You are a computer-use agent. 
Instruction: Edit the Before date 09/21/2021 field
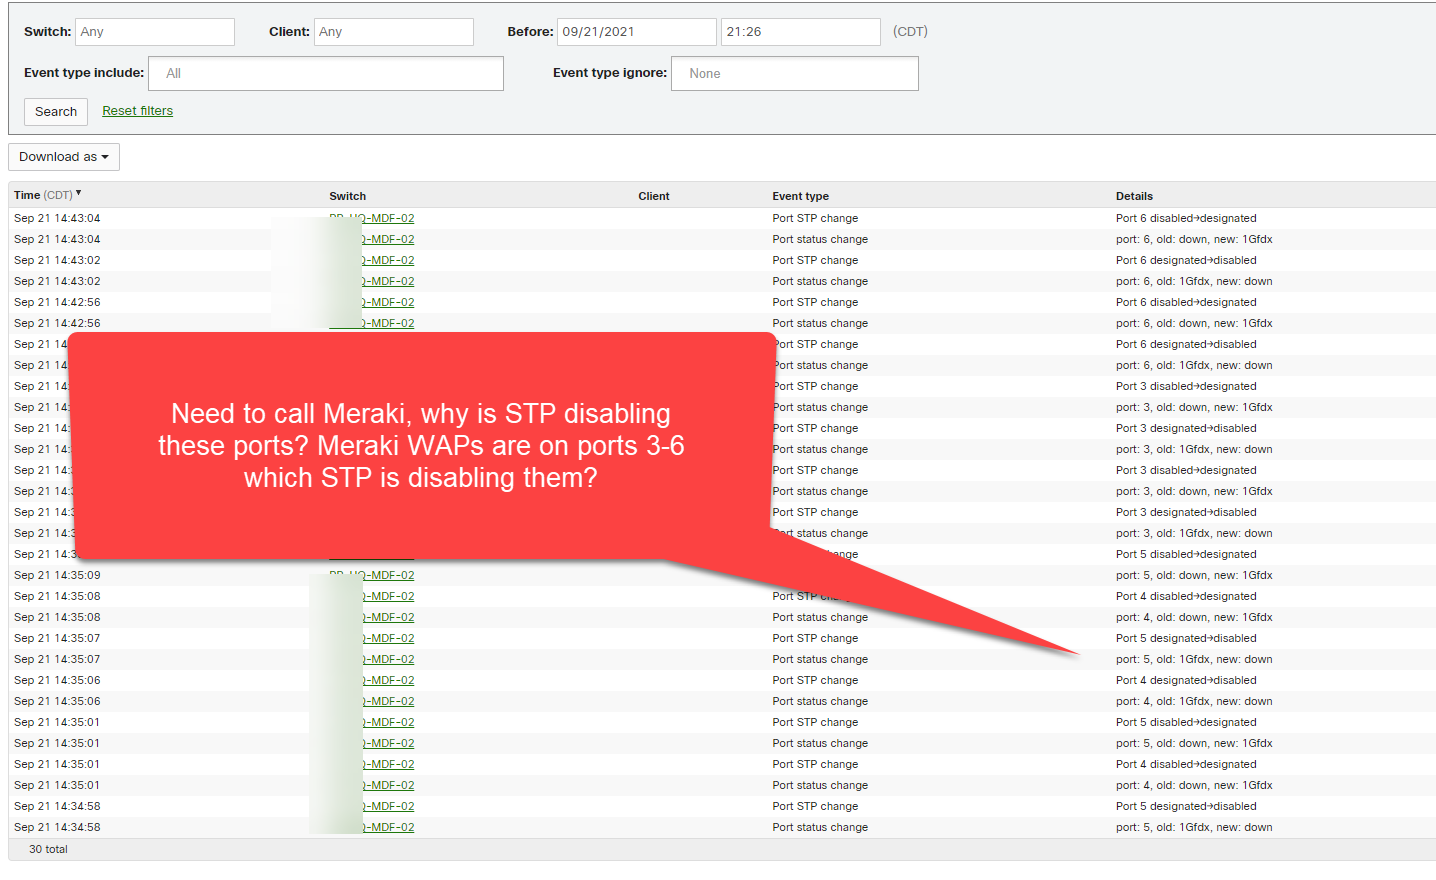coord(636,31)
